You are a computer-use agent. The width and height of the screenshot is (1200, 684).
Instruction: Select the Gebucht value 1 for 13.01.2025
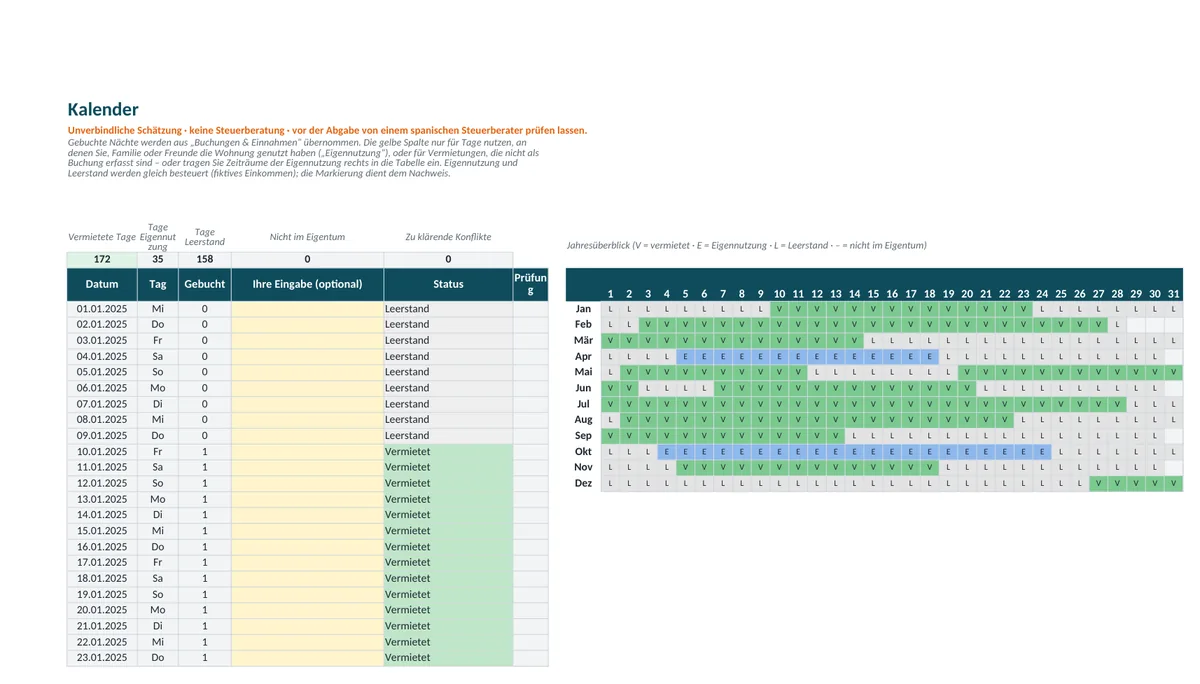[x=205, y=499]
